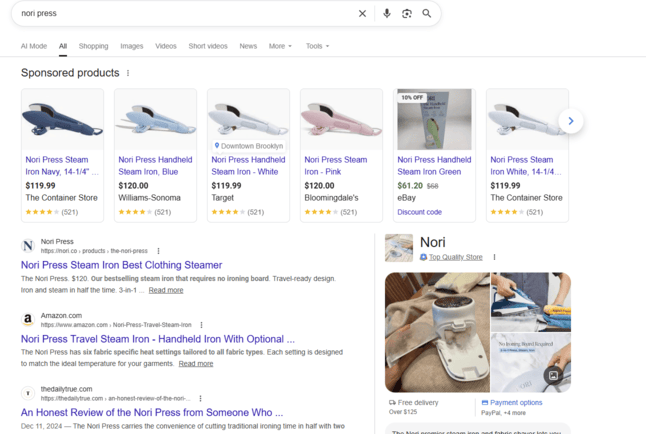Click the Williams-Sonoma seller name
Screen dimensions: 646x434
point(150,198)
